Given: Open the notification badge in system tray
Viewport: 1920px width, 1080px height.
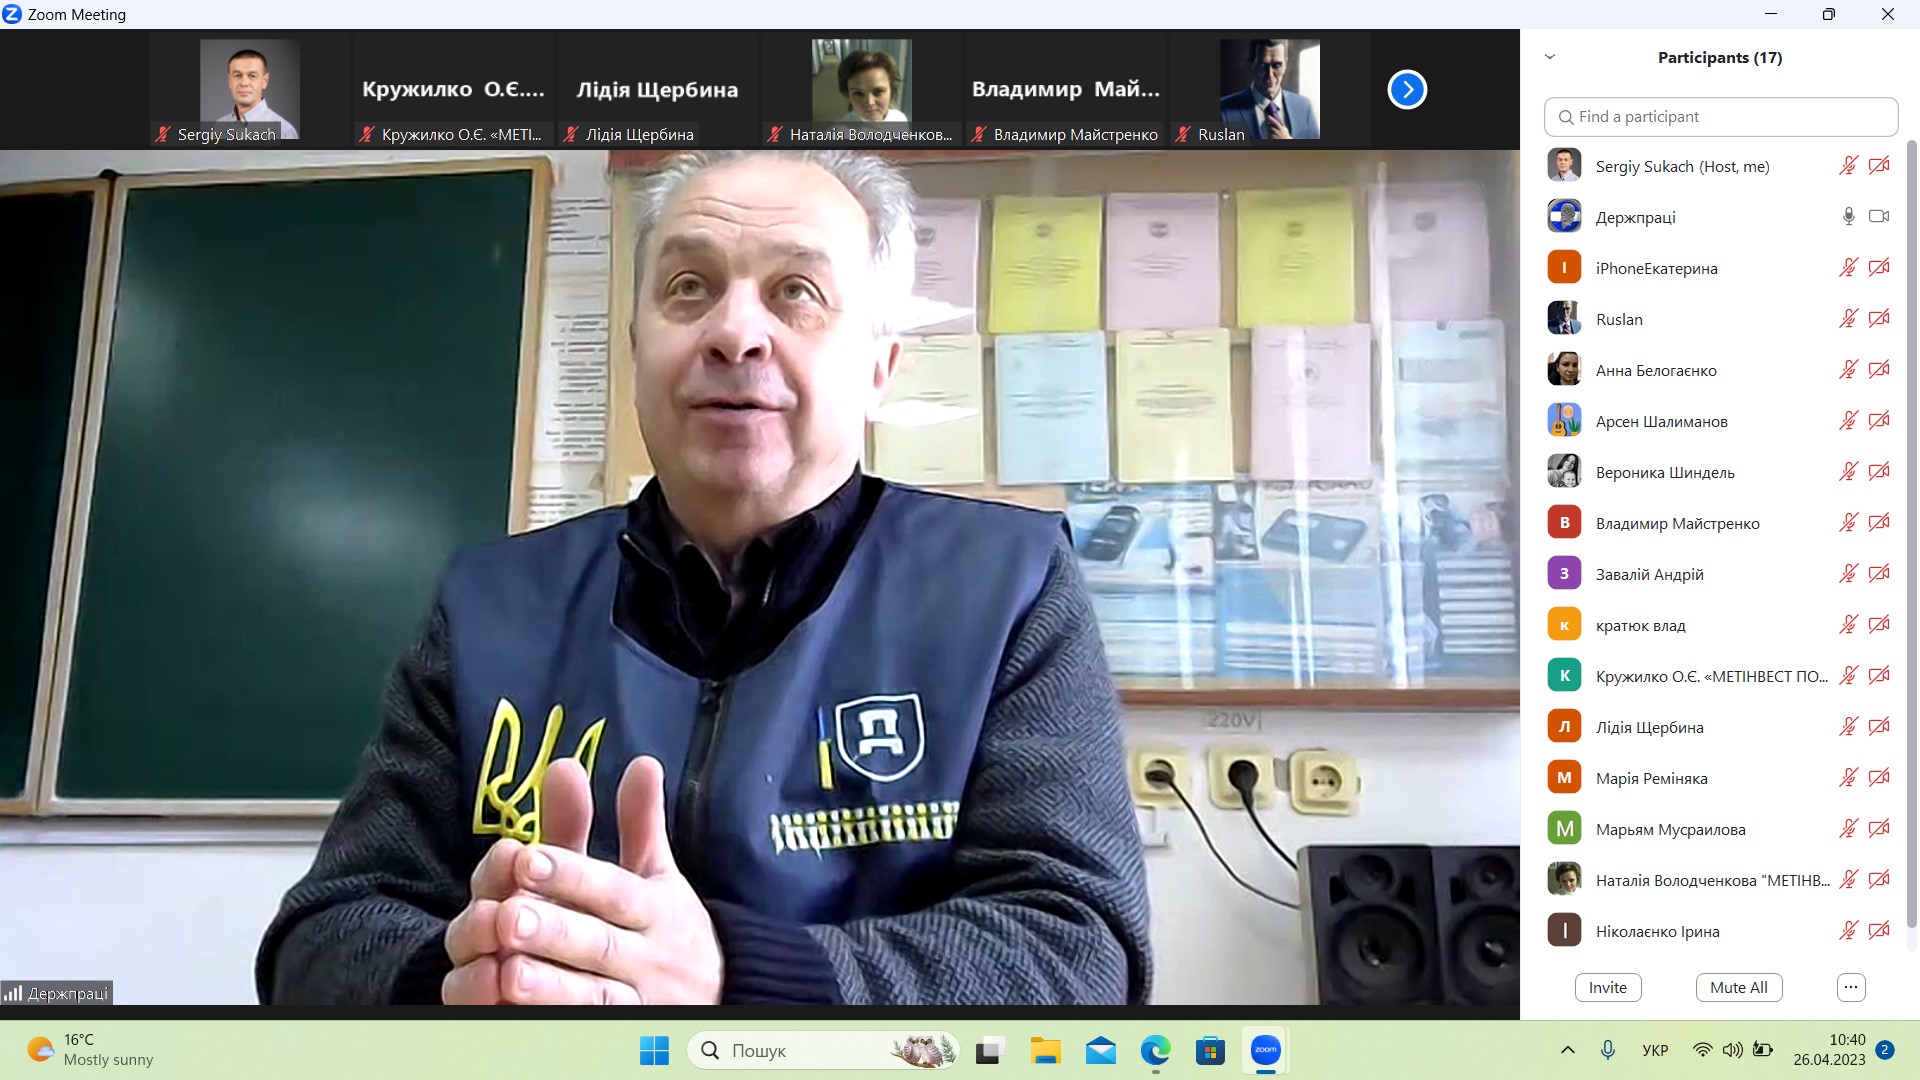Looking at the screenshot, I should coord(1885,1050).
